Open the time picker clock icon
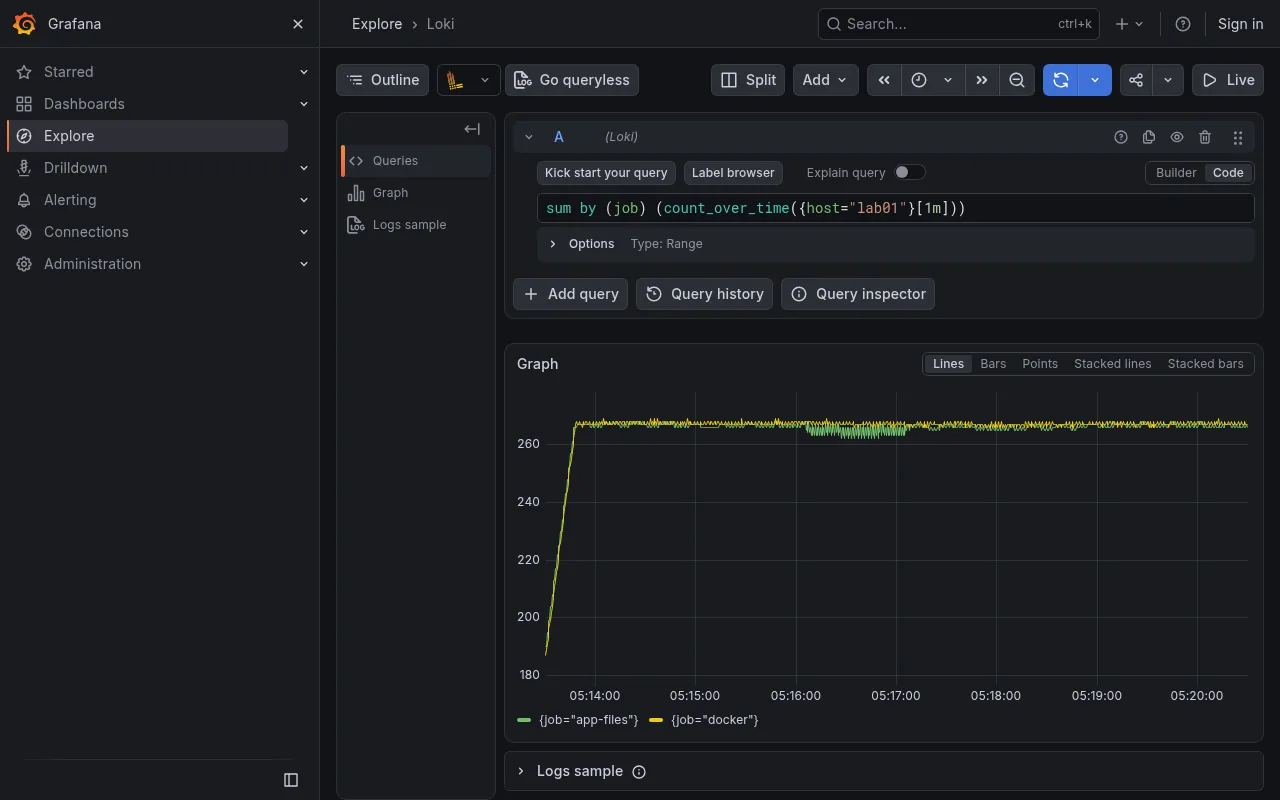Viewport: 1280px width, 800px height. click(x=919, y=80)
